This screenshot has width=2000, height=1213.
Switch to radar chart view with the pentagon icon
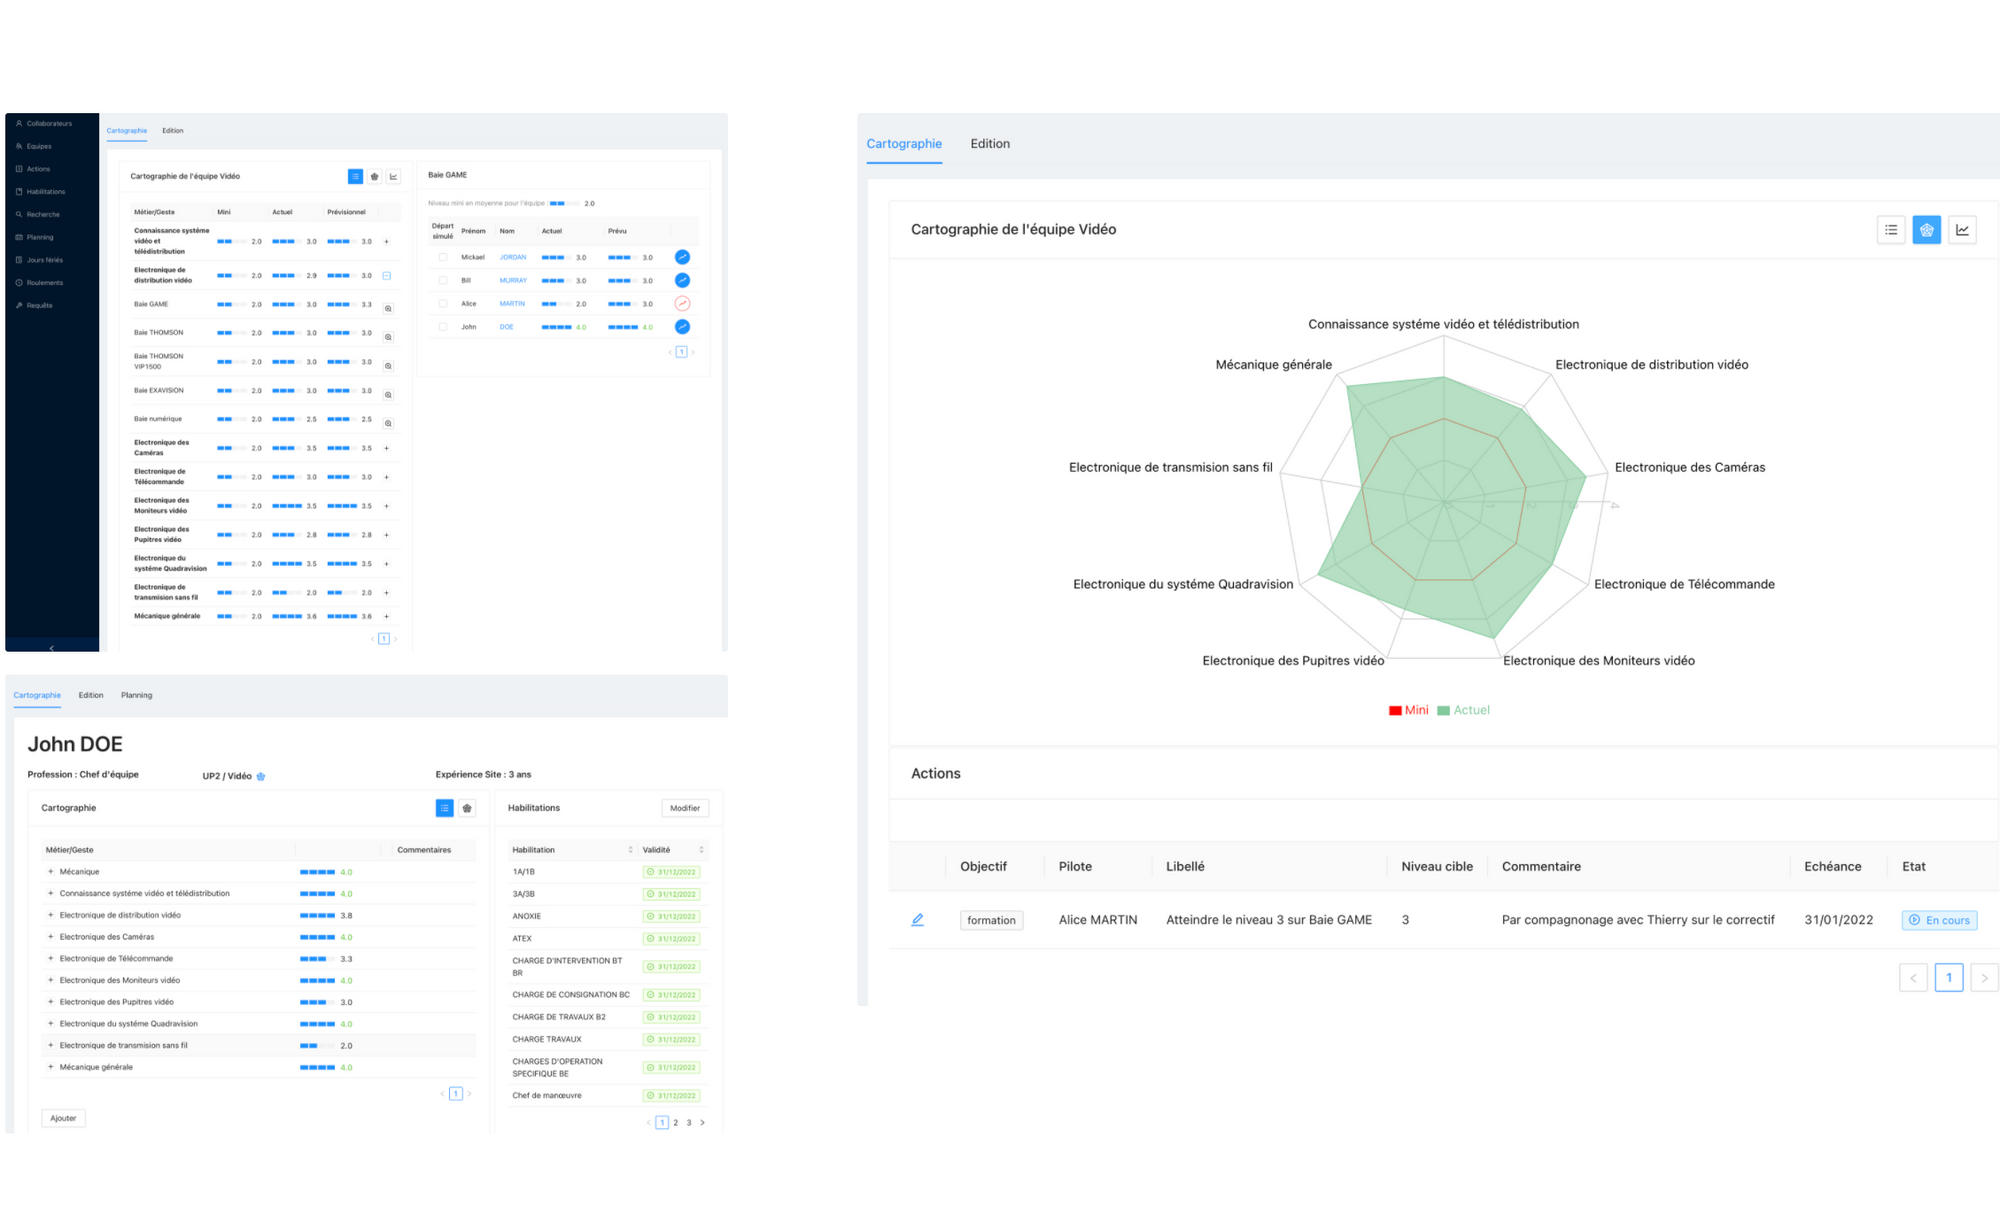click(1926, 229)
